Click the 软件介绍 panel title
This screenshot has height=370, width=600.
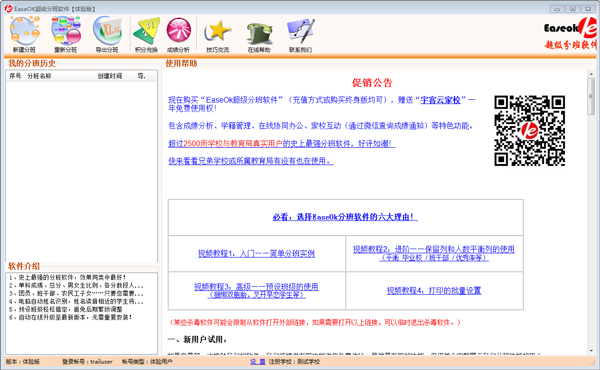[24, 266]
